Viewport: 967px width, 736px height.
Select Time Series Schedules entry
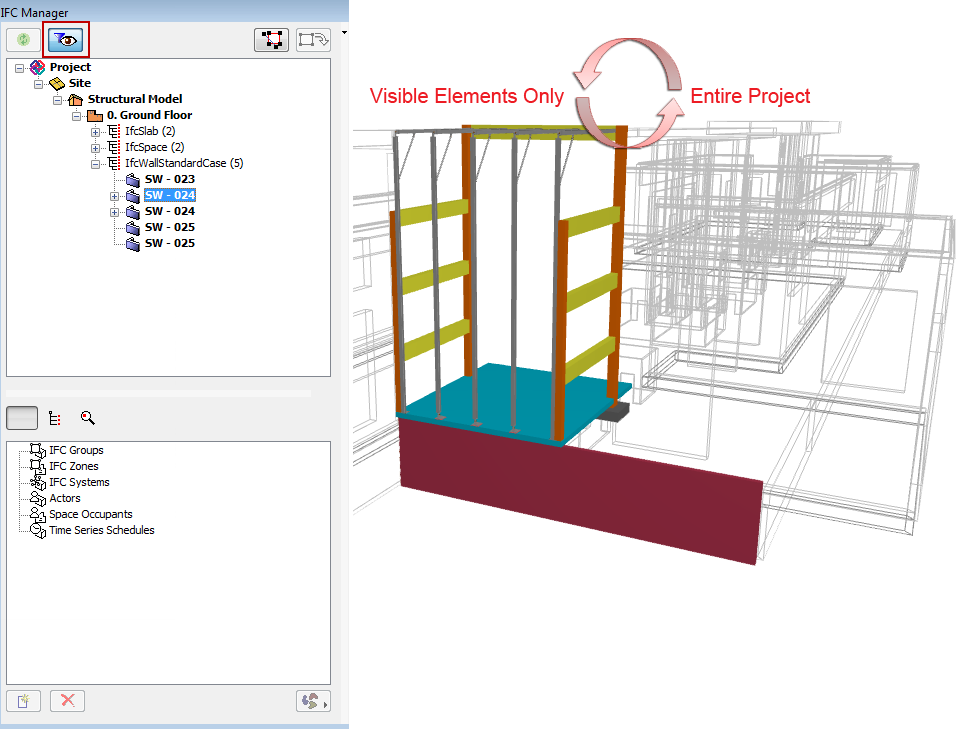pos(102,531)
